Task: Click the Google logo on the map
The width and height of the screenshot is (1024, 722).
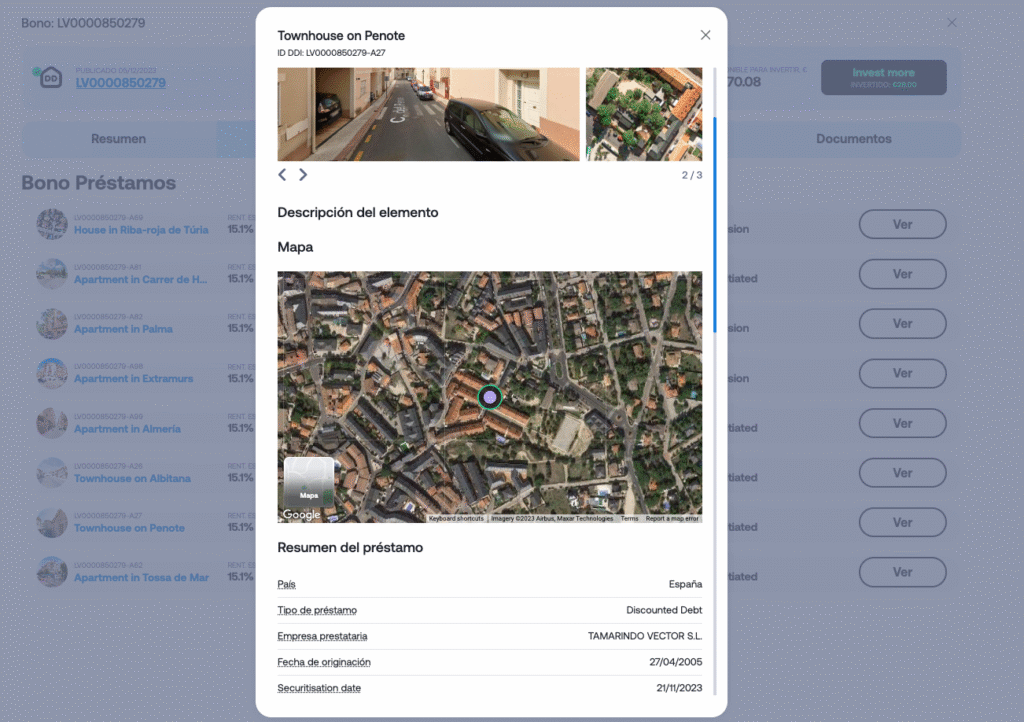Action: 301,515
